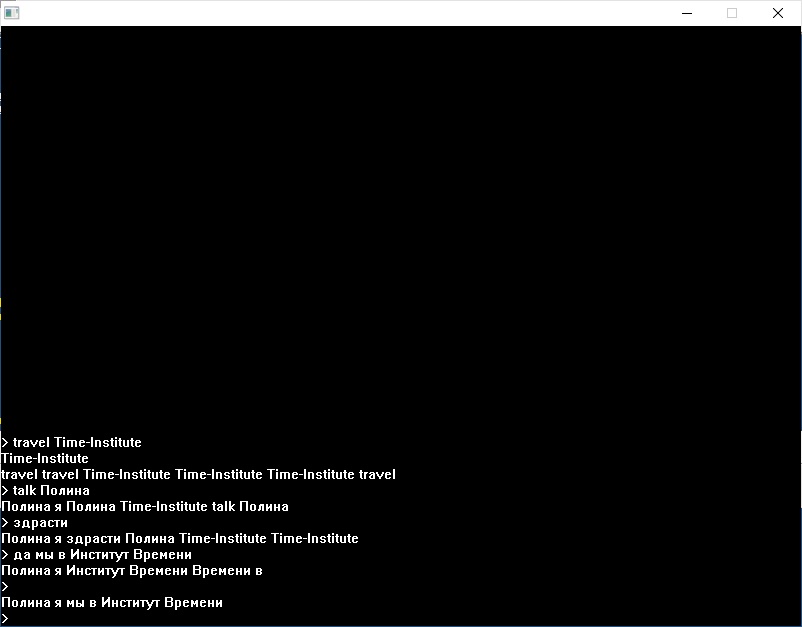Click the output 'Полина я Полина Time-Institute talk Полина'
The height and width of the screenshot is (627, 802).
(x=145, y=506)
